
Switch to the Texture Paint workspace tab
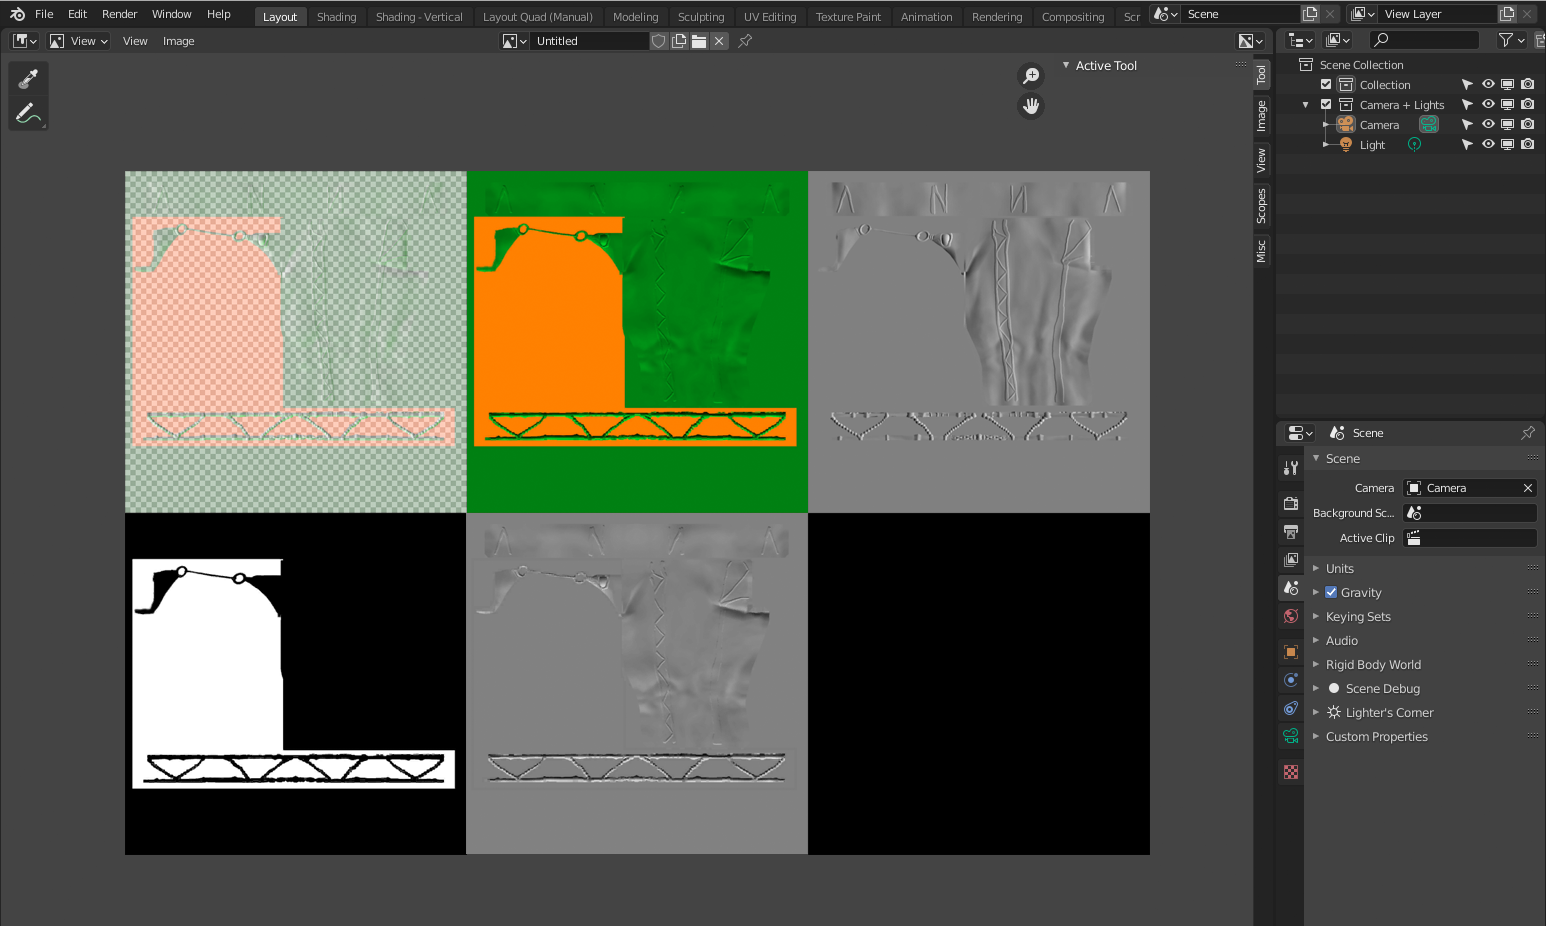[x=848, y=17]
